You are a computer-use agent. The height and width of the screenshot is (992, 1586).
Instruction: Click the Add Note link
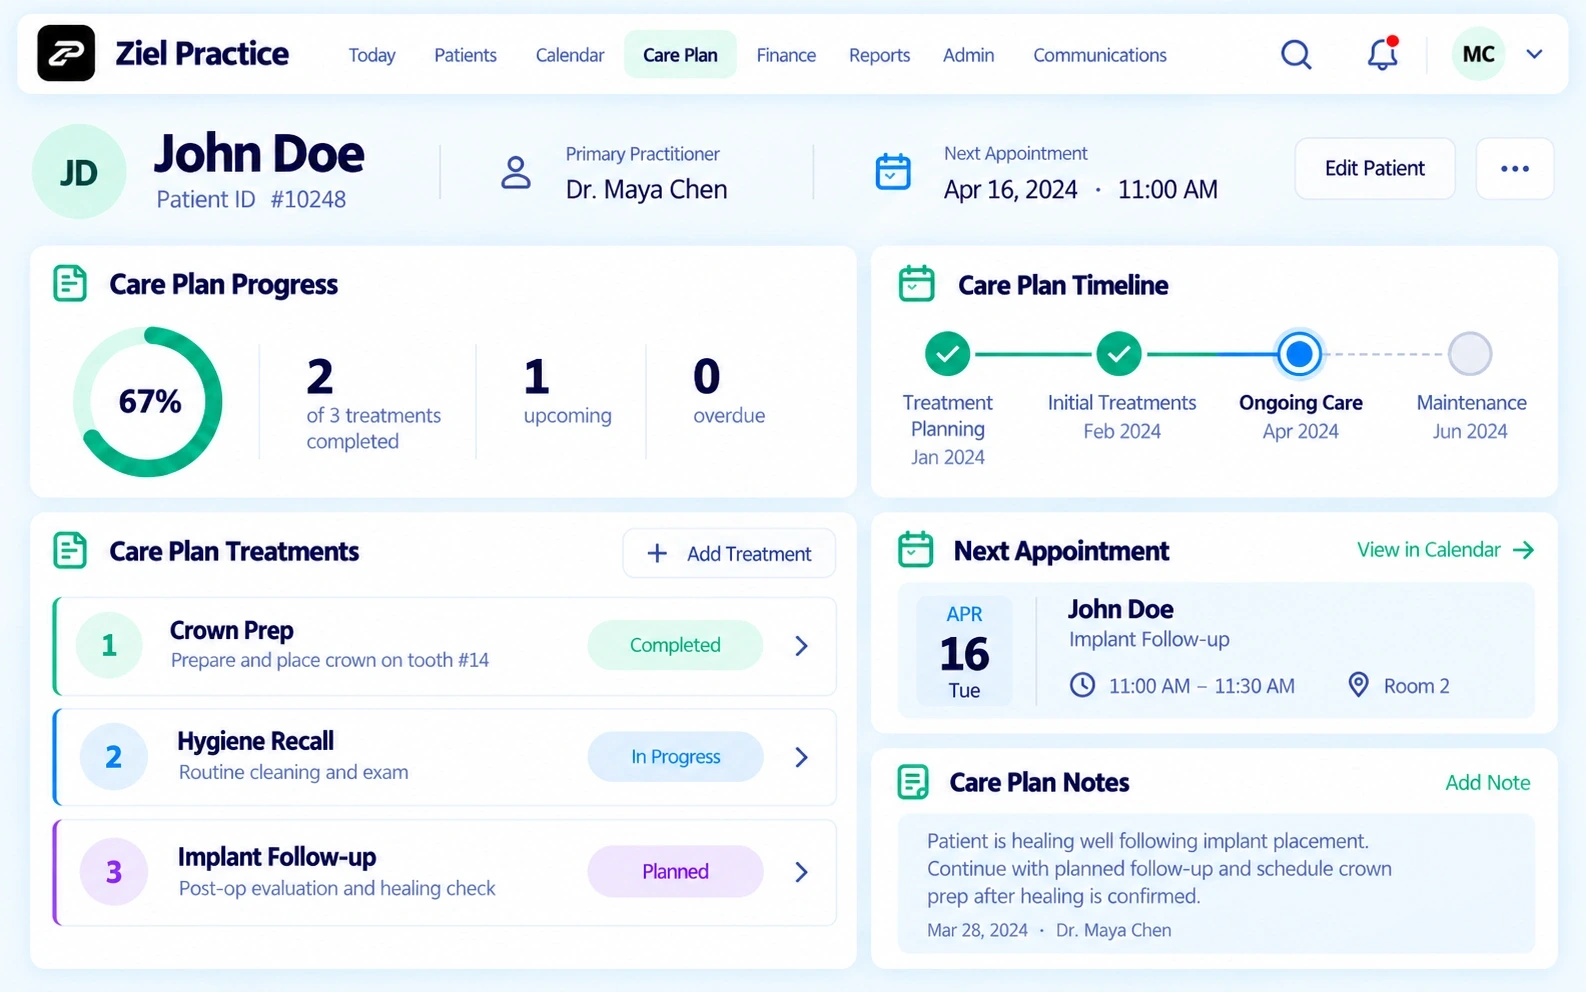pyautogui.click(x=1488, y=783)
